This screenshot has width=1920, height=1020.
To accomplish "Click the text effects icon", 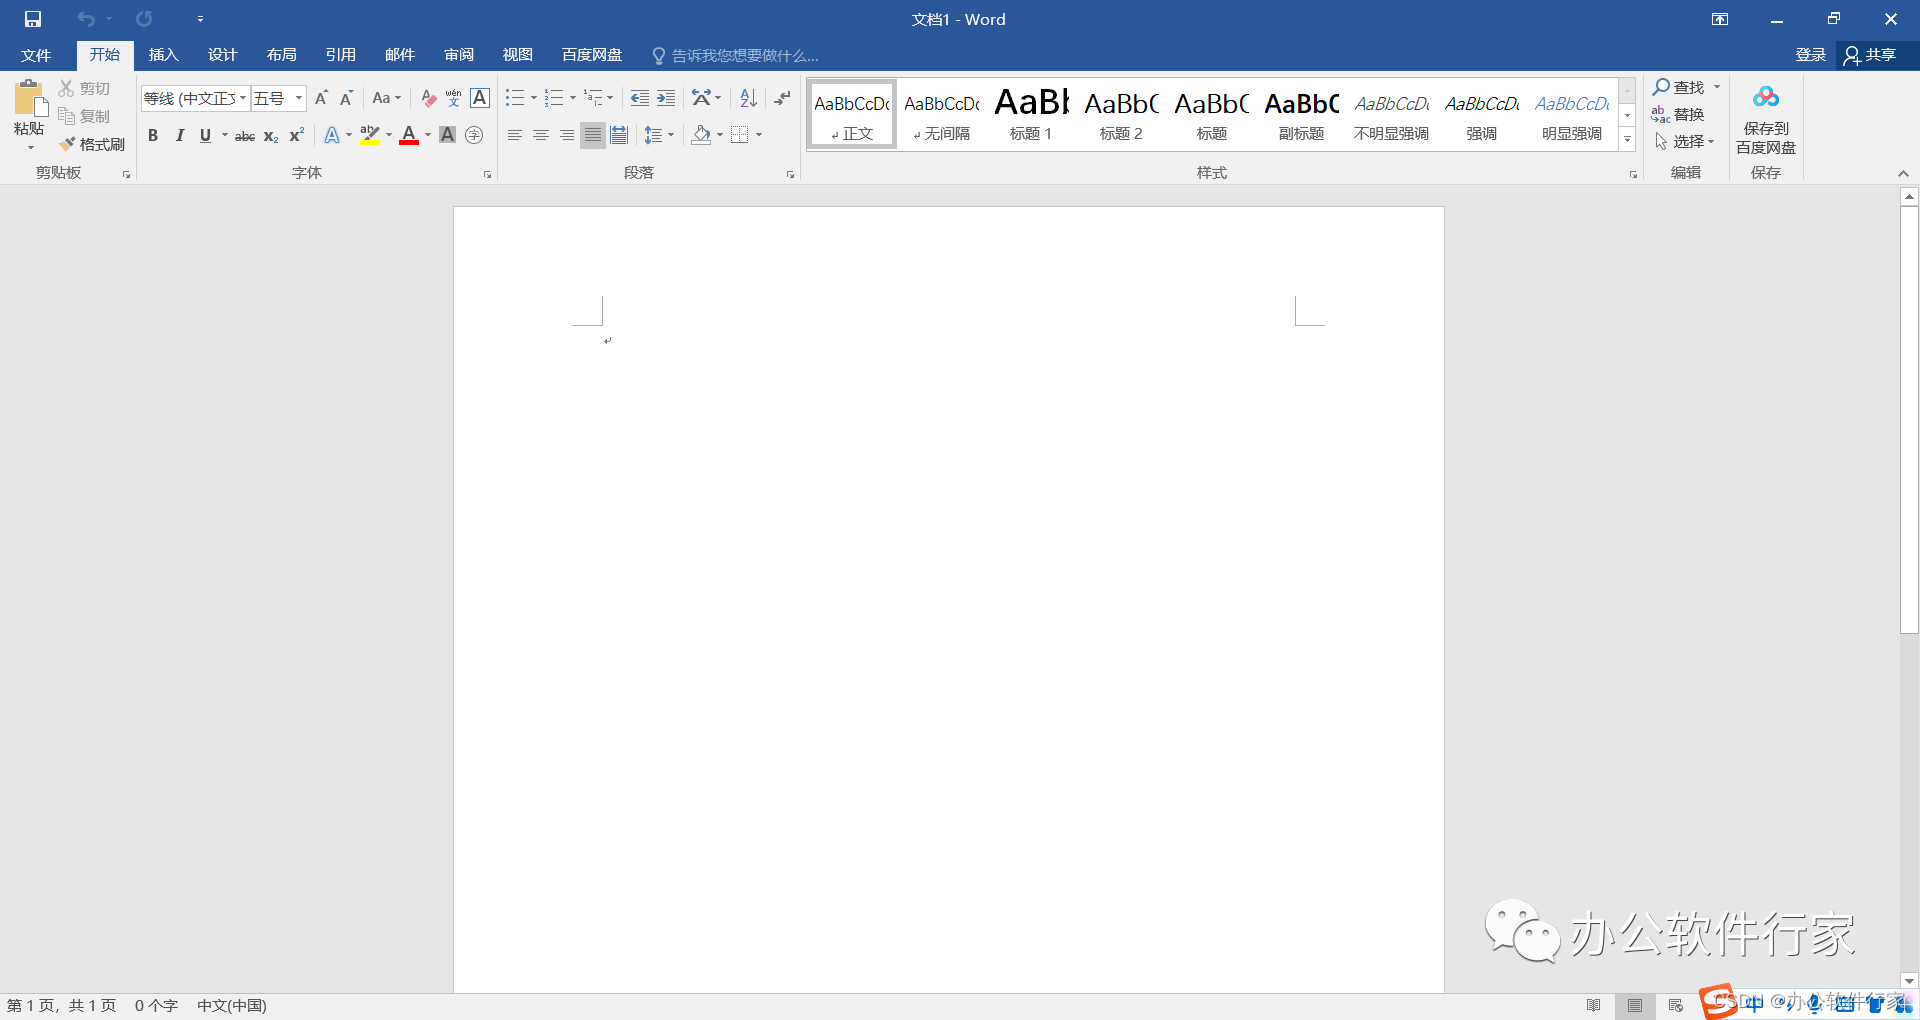I will coord(332,135).
